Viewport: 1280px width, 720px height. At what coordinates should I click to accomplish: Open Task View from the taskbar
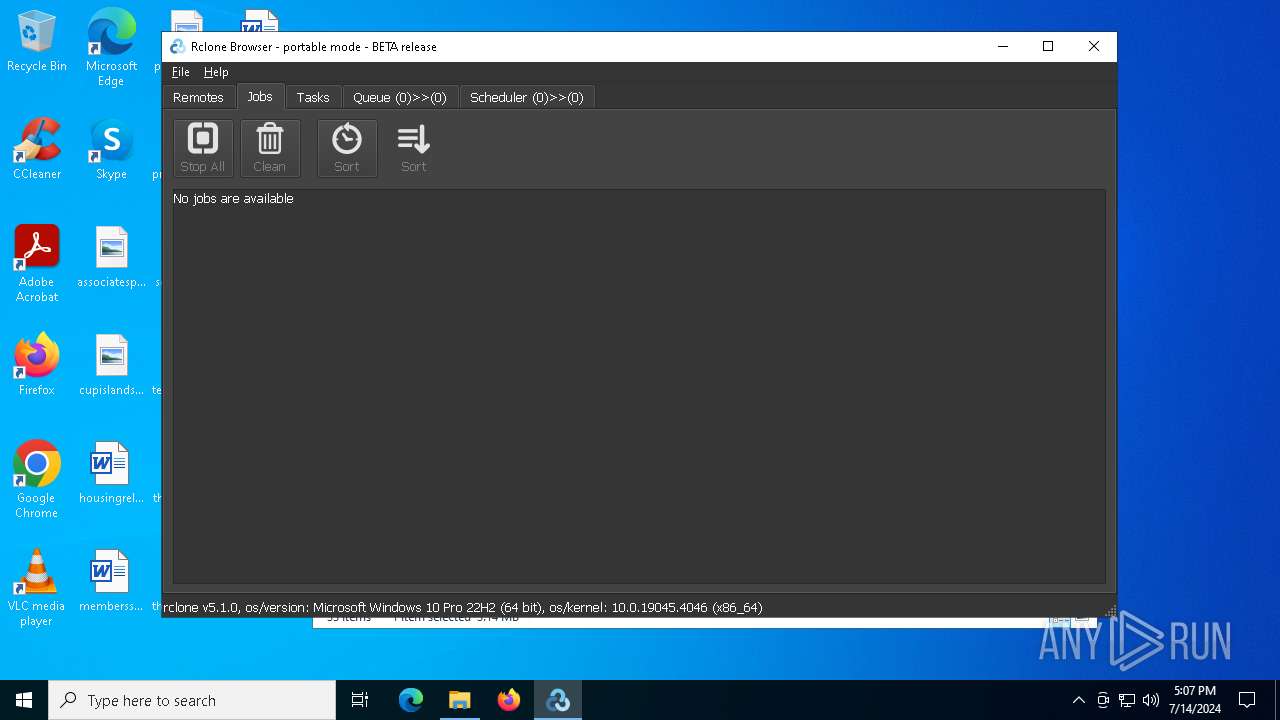coord(360,700)
